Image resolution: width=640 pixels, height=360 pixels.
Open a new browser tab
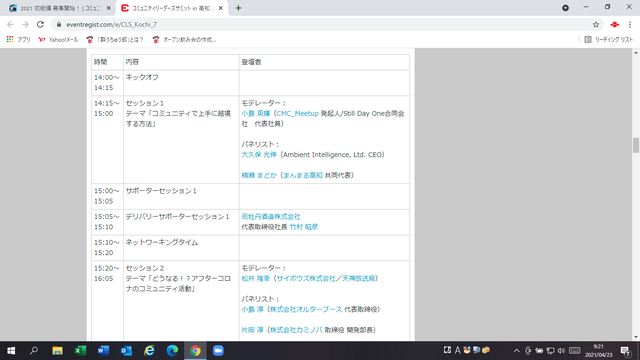[x=238, y=8]
